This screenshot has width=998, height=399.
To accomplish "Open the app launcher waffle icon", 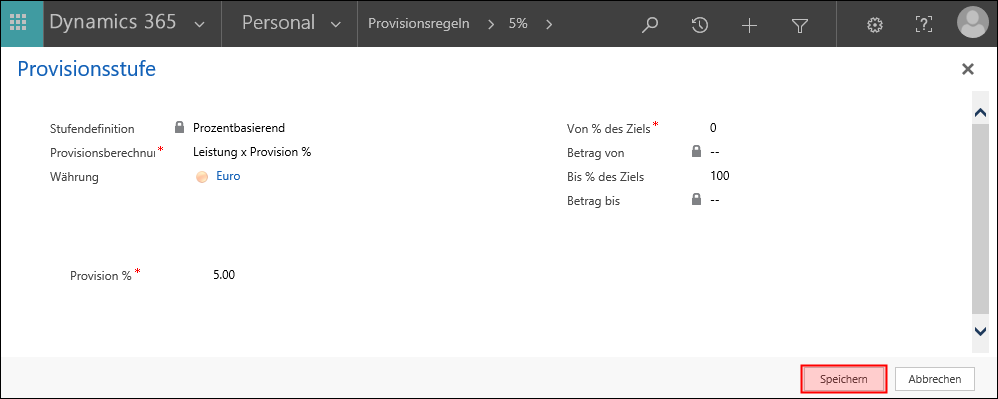I will [x=22, y=24].
